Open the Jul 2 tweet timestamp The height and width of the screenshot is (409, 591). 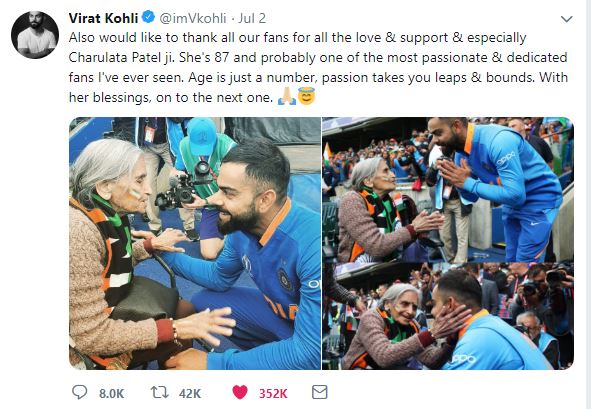(x=252, y=18)
